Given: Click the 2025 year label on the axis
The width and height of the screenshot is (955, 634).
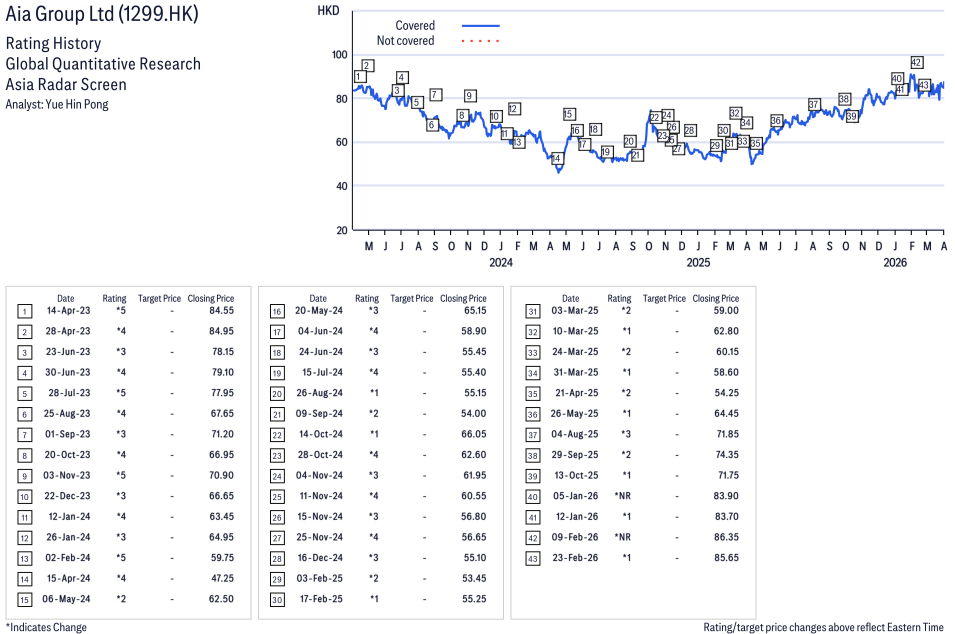Looking at the screenshot, I should (x=697, y=263).
